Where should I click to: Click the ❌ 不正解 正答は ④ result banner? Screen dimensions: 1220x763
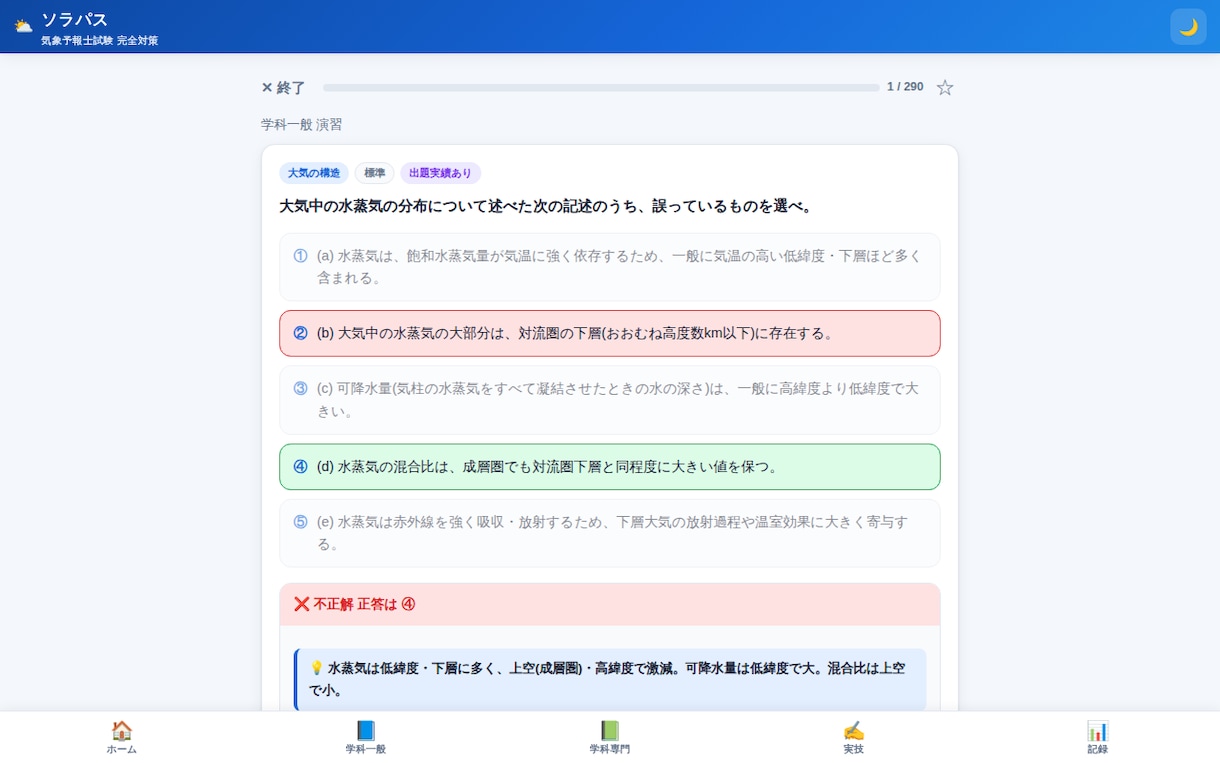click(x=610, y=604)
